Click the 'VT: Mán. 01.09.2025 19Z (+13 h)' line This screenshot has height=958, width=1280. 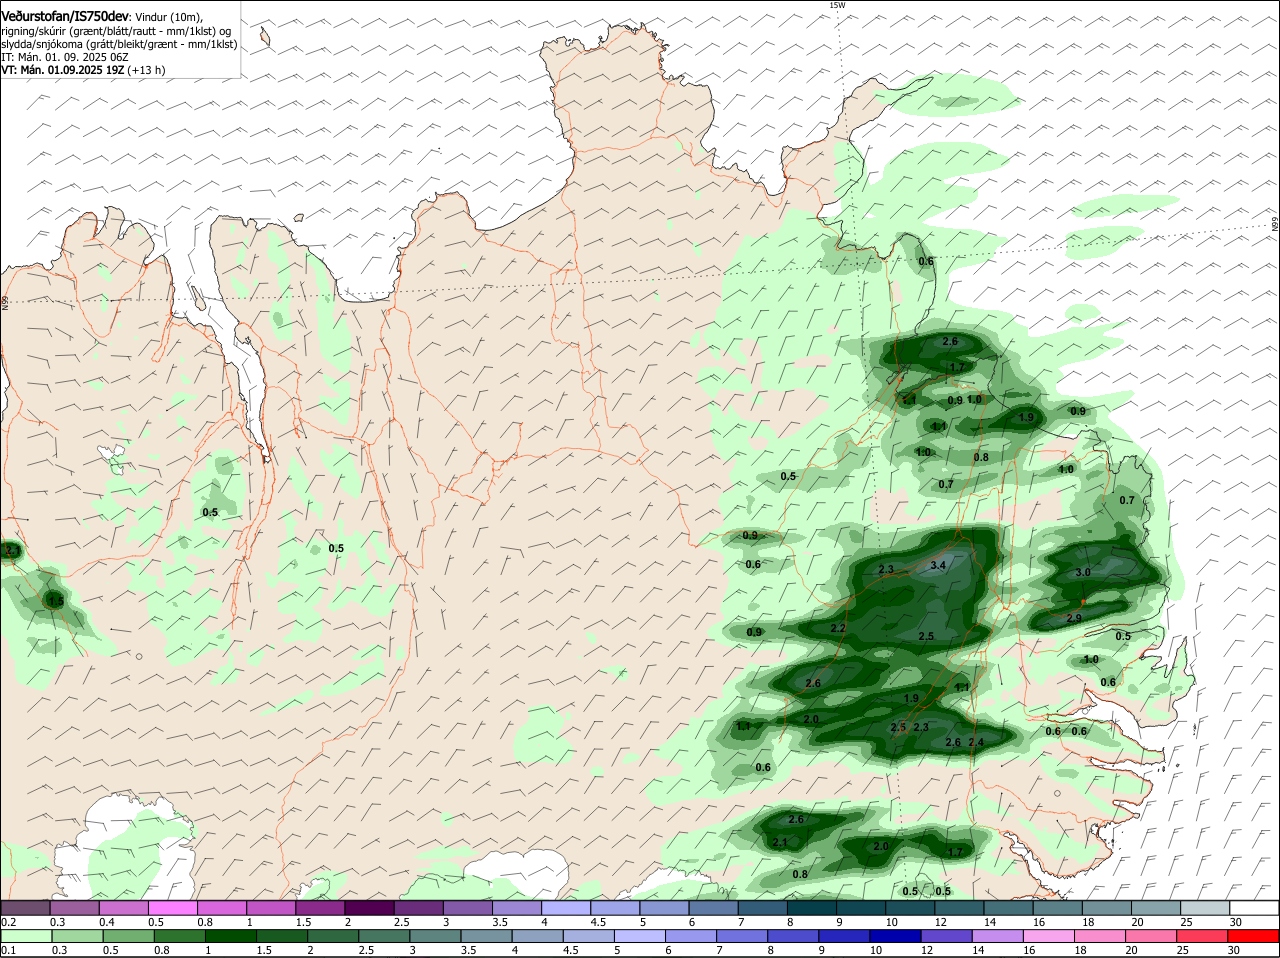pos(83,70)
